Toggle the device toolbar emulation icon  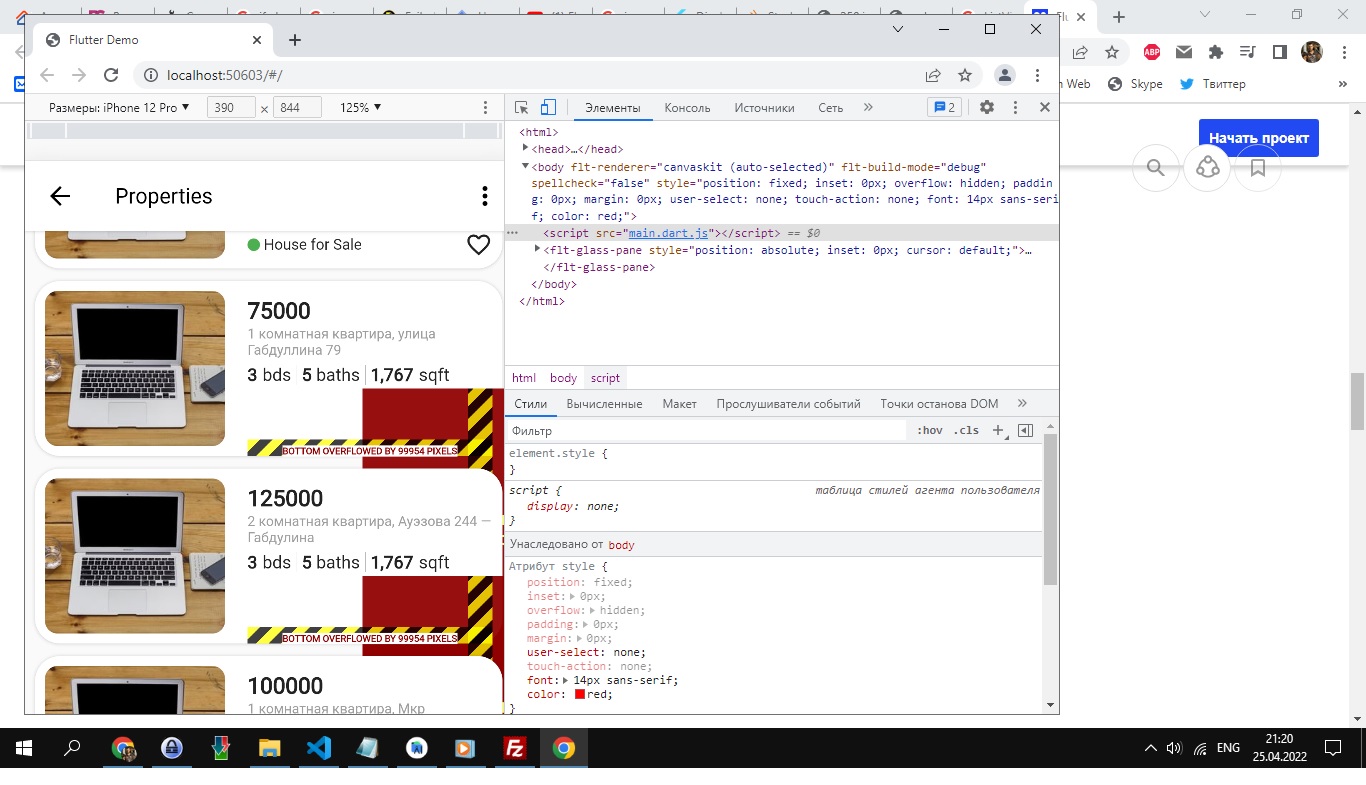click(548, 108)
